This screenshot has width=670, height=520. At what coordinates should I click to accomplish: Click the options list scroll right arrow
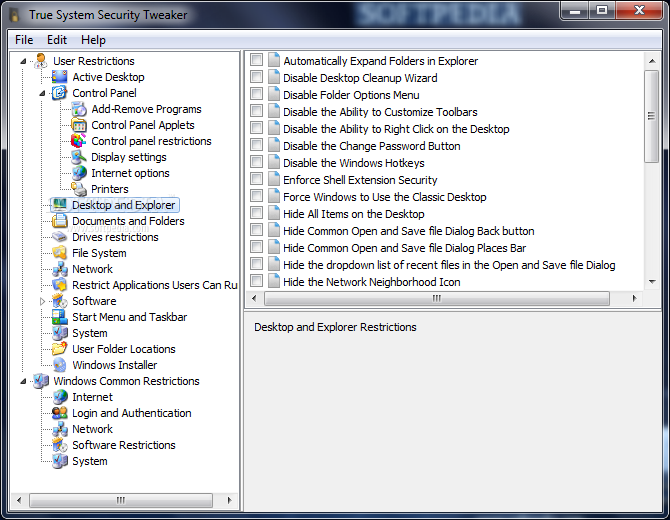(x=635, y=298)
